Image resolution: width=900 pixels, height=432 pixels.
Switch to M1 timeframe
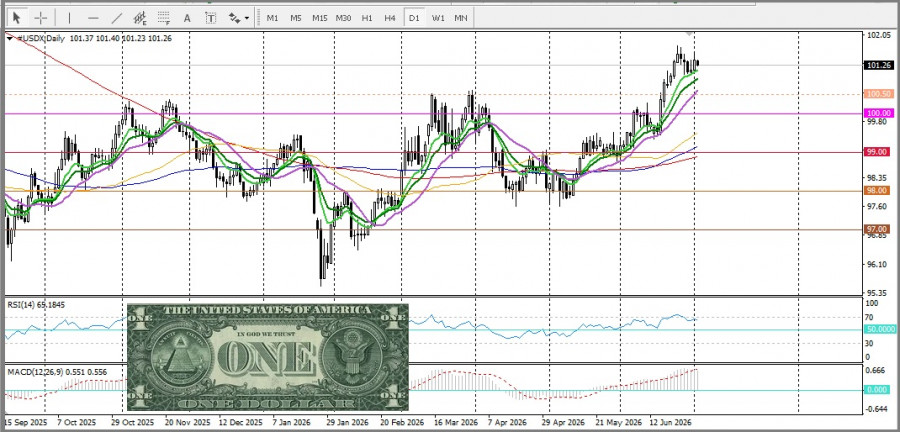click(x=272, y=18)
